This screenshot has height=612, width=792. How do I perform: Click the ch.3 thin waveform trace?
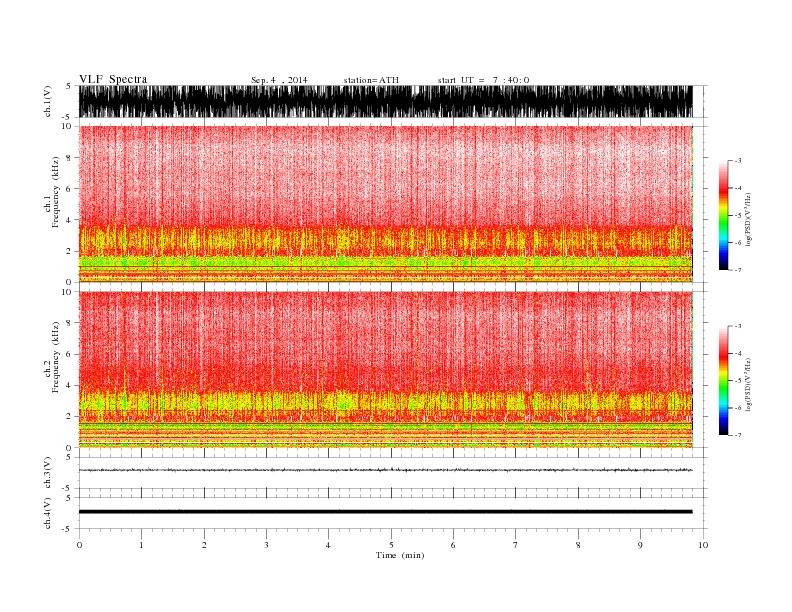tap(386, 470)
